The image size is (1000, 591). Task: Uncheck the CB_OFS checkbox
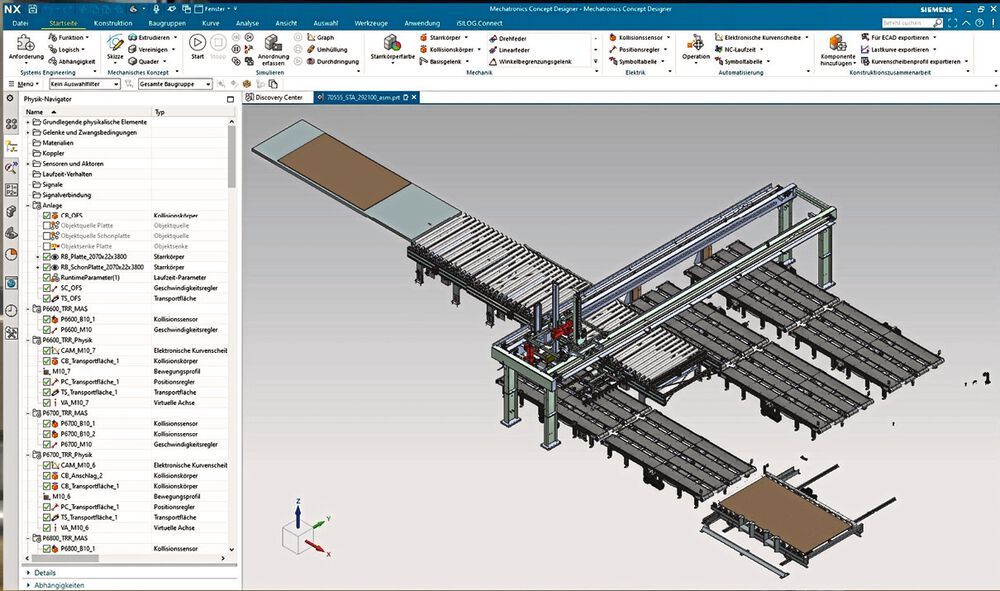(47, 215)
